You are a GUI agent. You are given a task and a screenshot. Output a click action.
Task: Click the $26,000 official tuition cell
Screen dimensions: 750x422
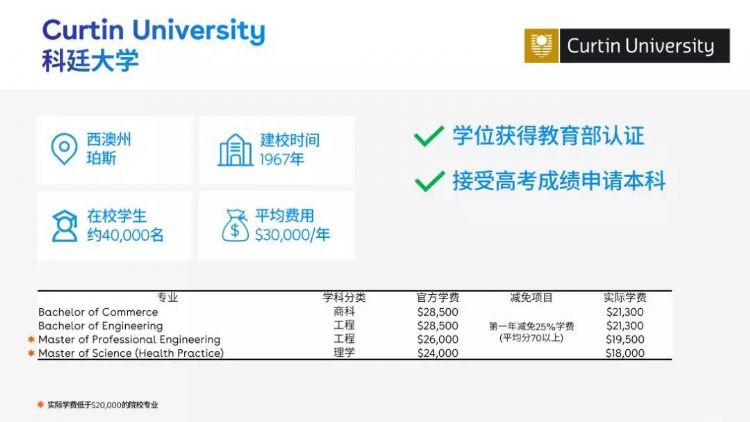pos(438,339)
